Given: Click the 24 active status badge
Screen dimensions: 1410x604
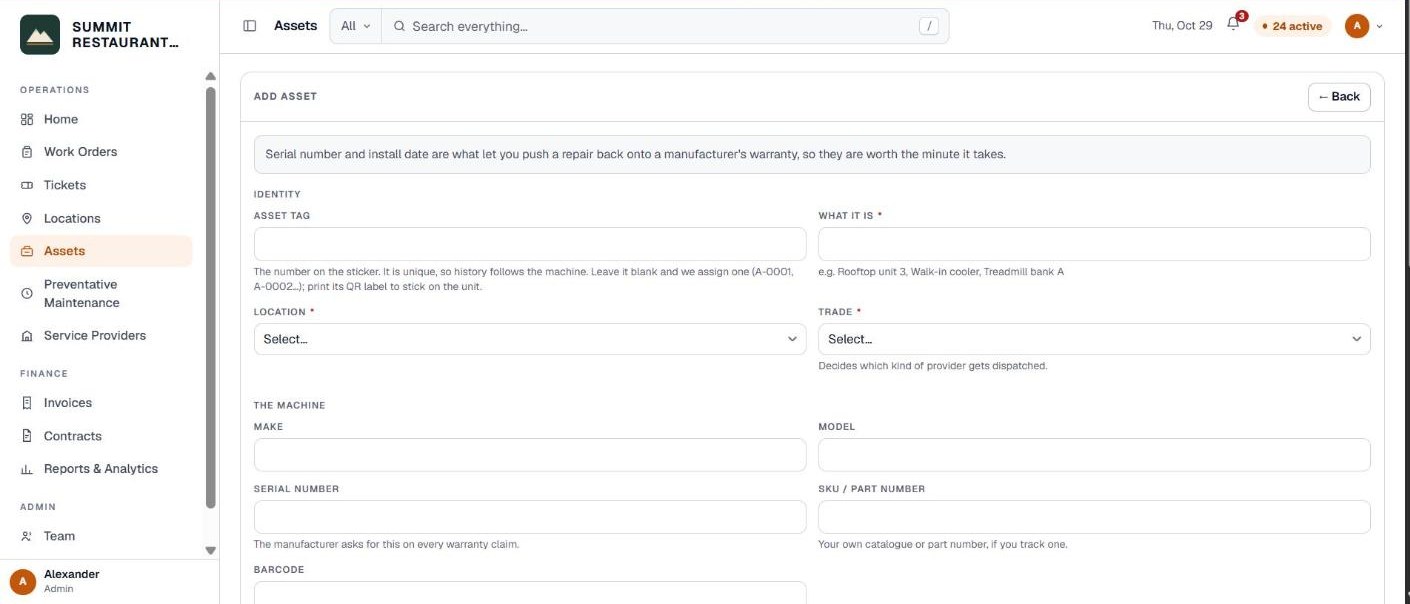Looking at the screenshot, I should [1293, 26].
